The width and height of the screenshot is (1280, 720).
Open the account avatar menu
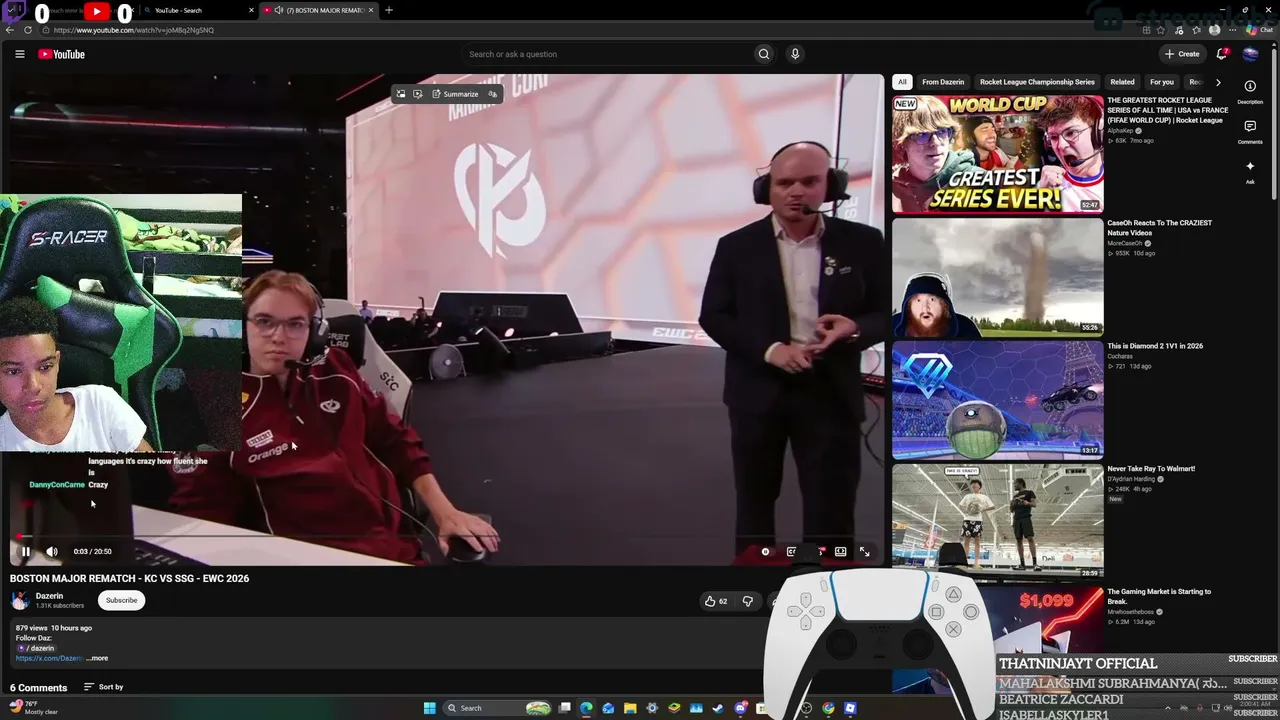[1250, 54]
